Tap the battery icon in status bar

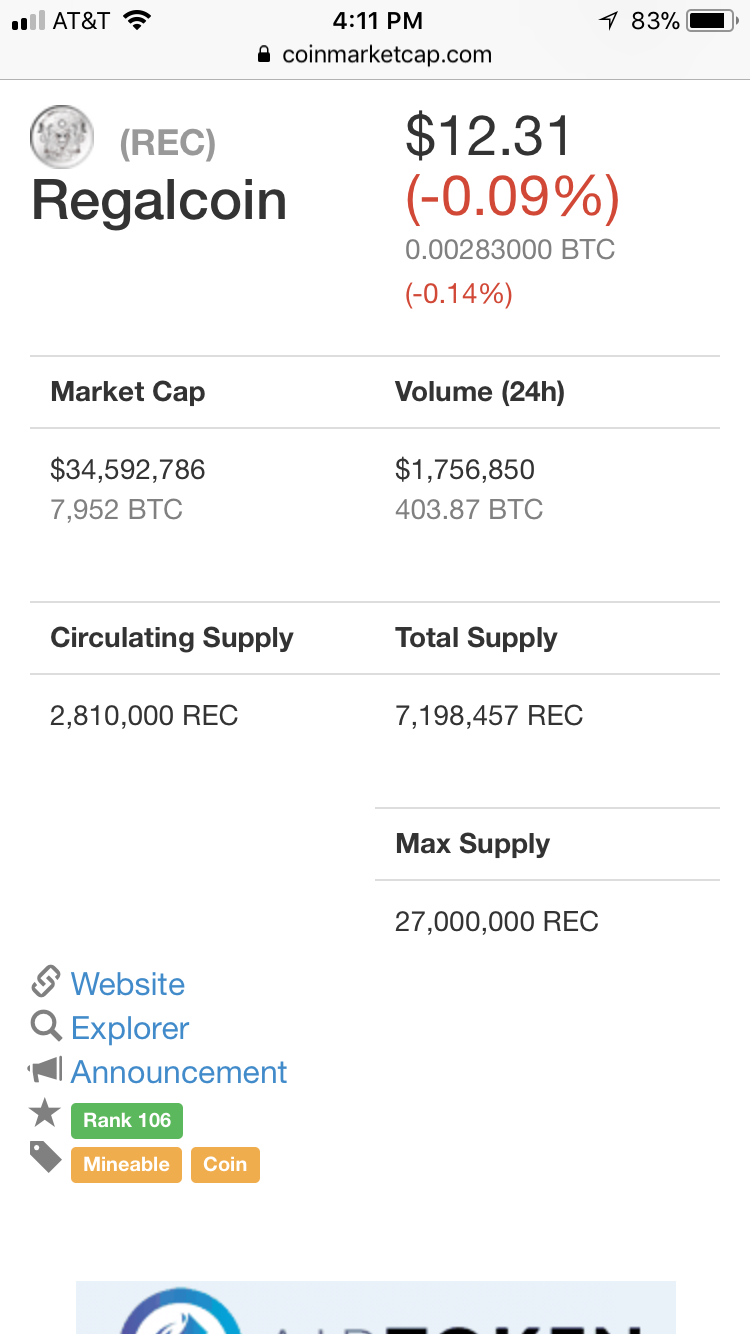(x=712, y=20)
